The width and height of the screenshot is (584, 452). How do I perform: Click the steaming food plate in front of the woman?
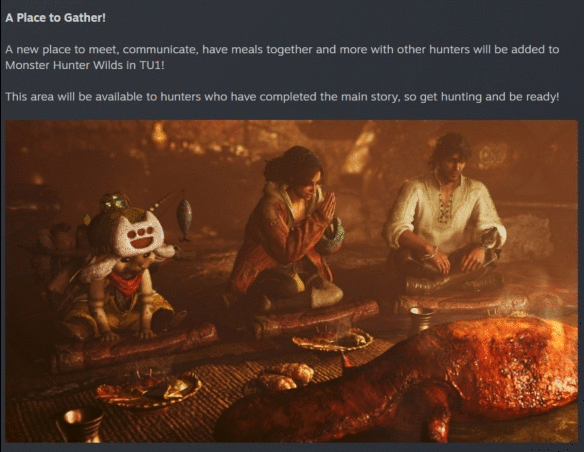333,340
